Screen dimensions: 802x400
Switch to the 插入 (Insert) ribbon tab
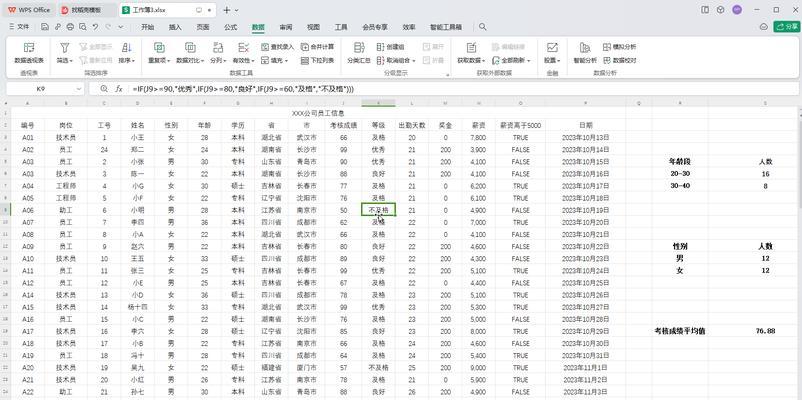coord(175,27)
